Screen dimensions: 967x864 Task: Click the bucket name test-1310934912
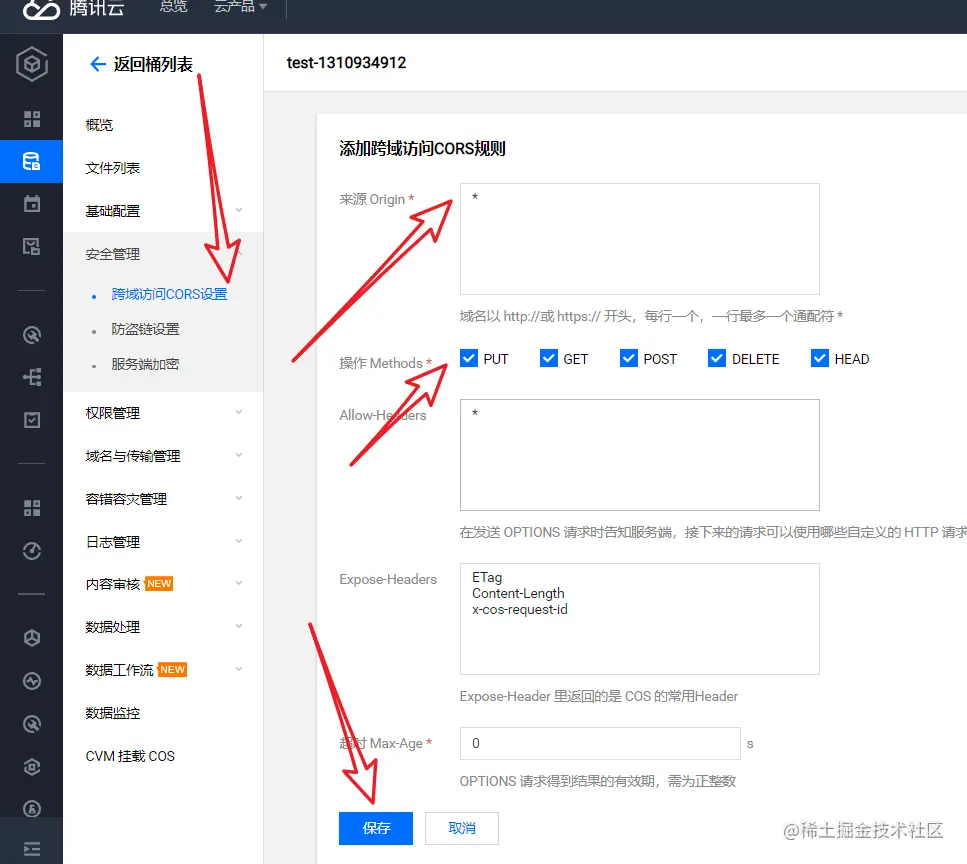pos(347,63)
